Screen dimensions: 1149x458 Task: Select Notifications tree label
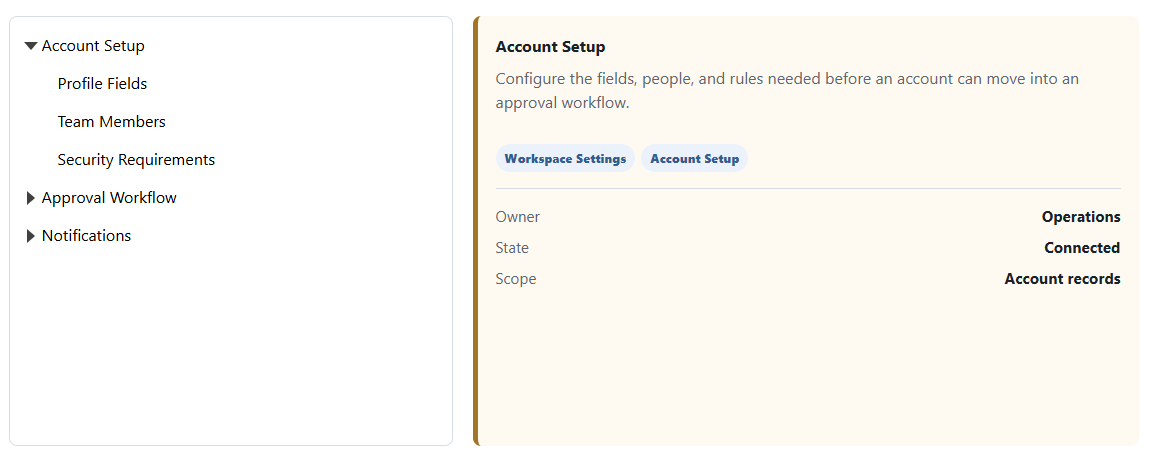pos(86,236)
